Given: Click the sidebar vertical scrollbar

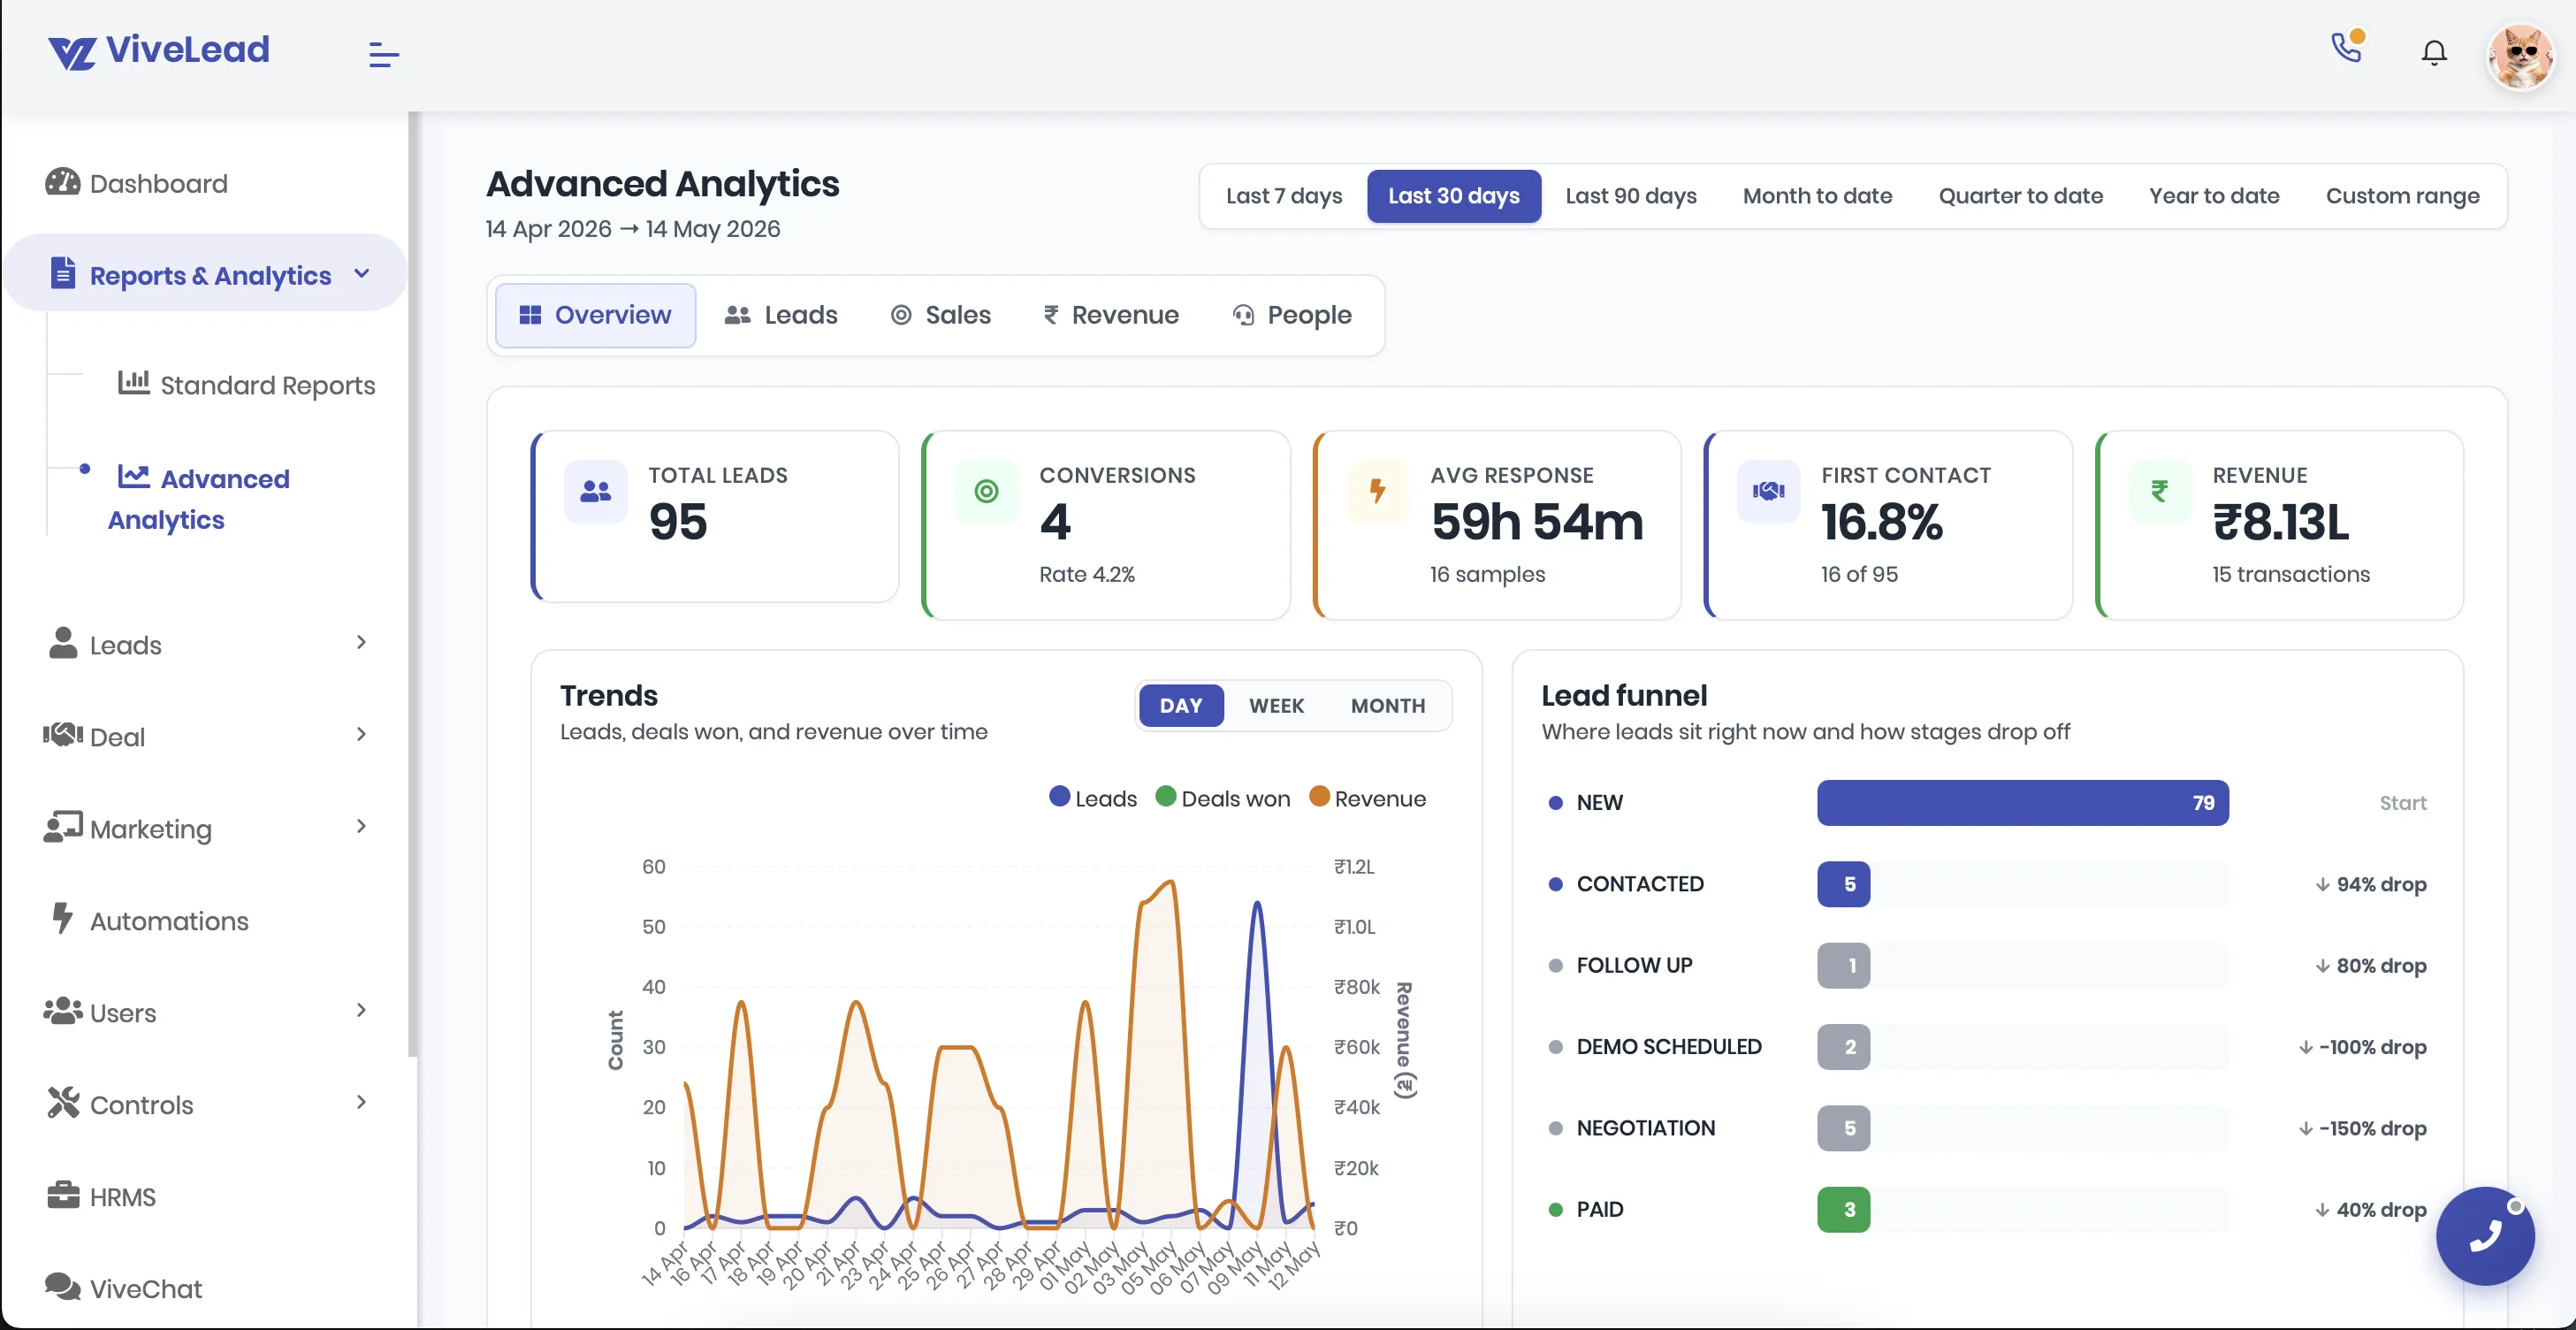Looking at the screenshot, I should 412,583.
